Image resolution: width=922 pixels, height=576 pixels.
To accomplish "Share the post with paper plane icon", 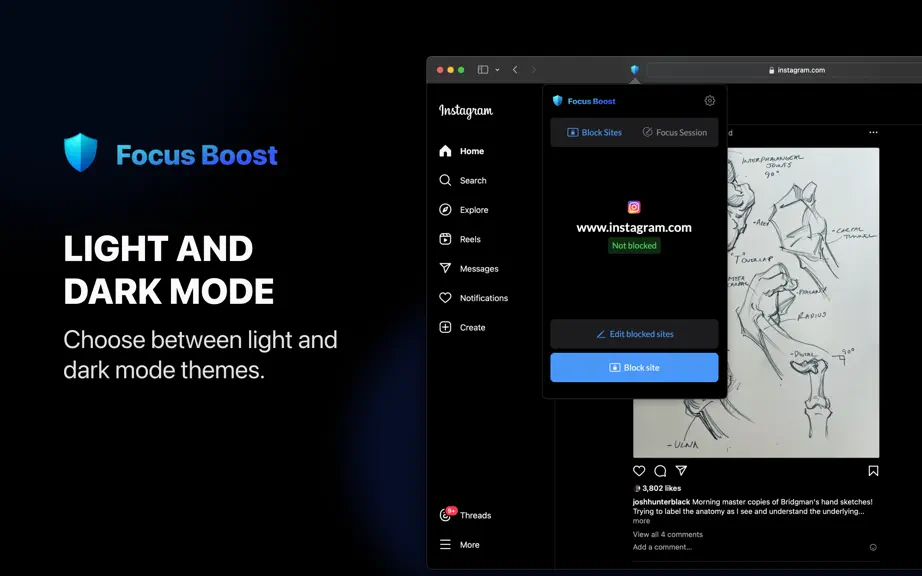I will 681,470.
